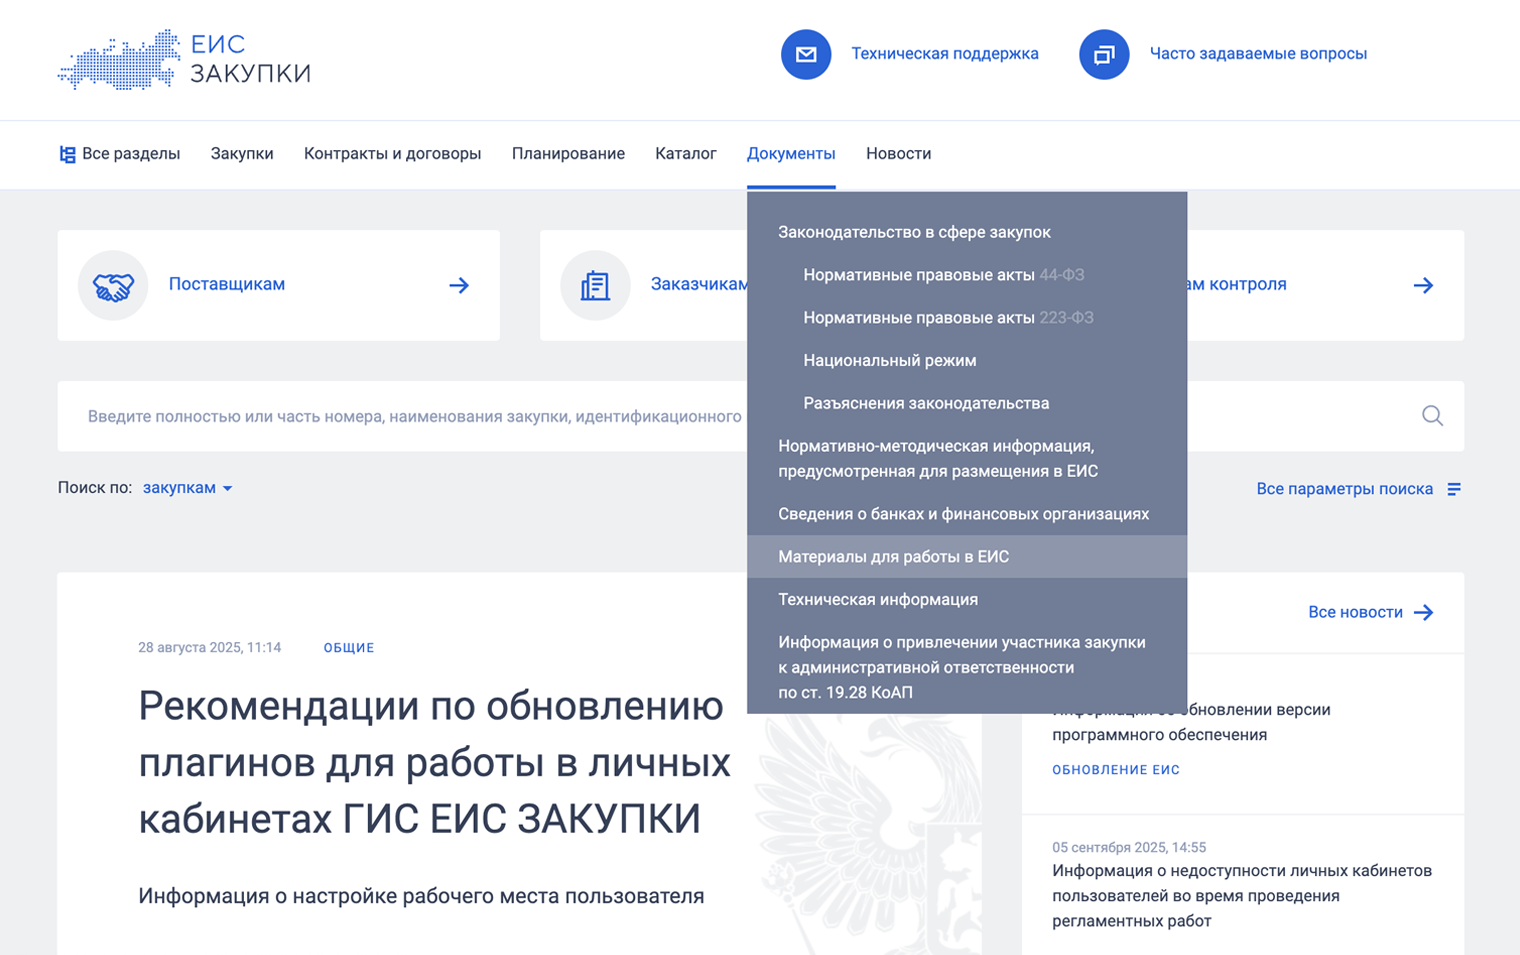1520x955 pixels.
Task: Click the ЕИС Закупки logo
Action: pyautogui.click(x=184, y=60)
